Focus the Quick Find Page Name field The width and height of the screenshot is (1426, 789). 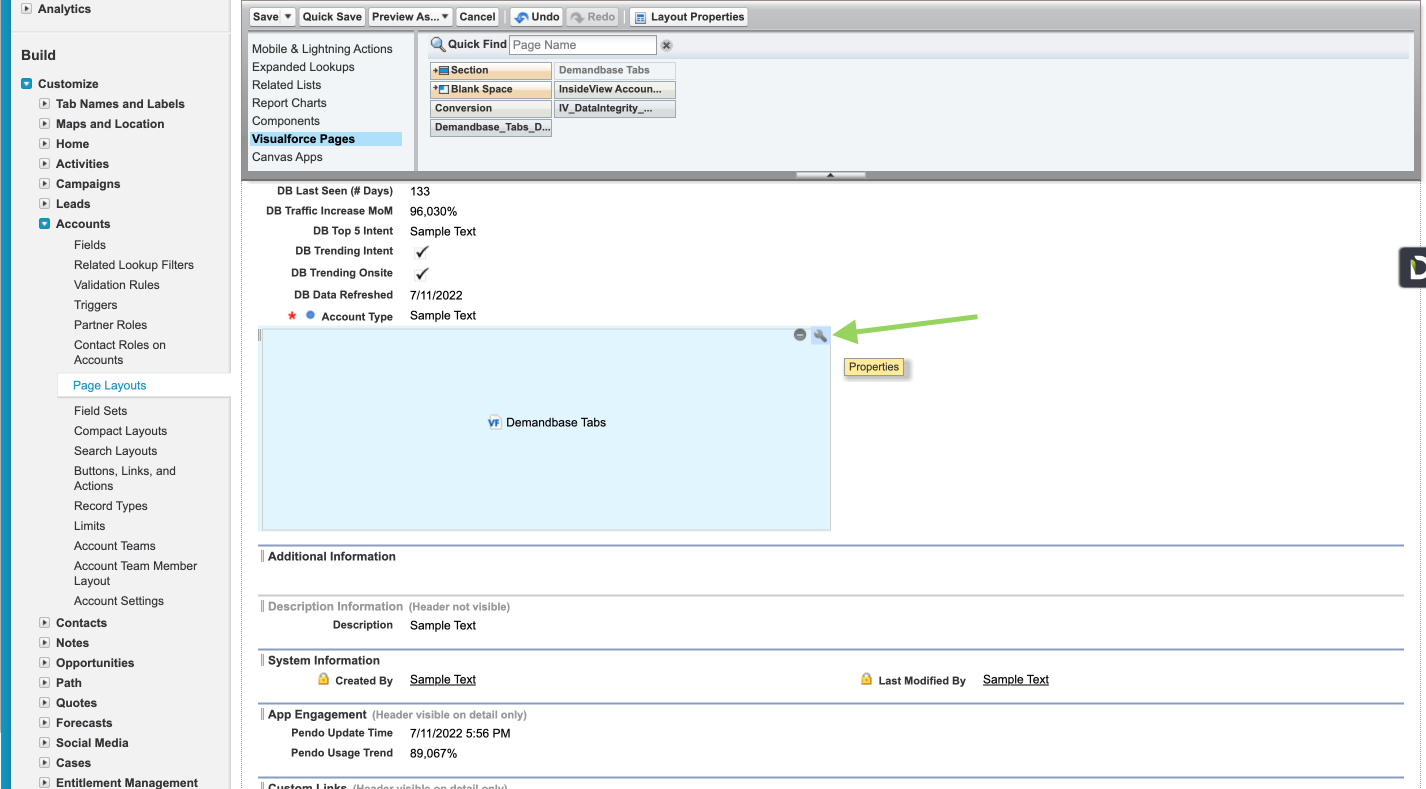point(583,45)
